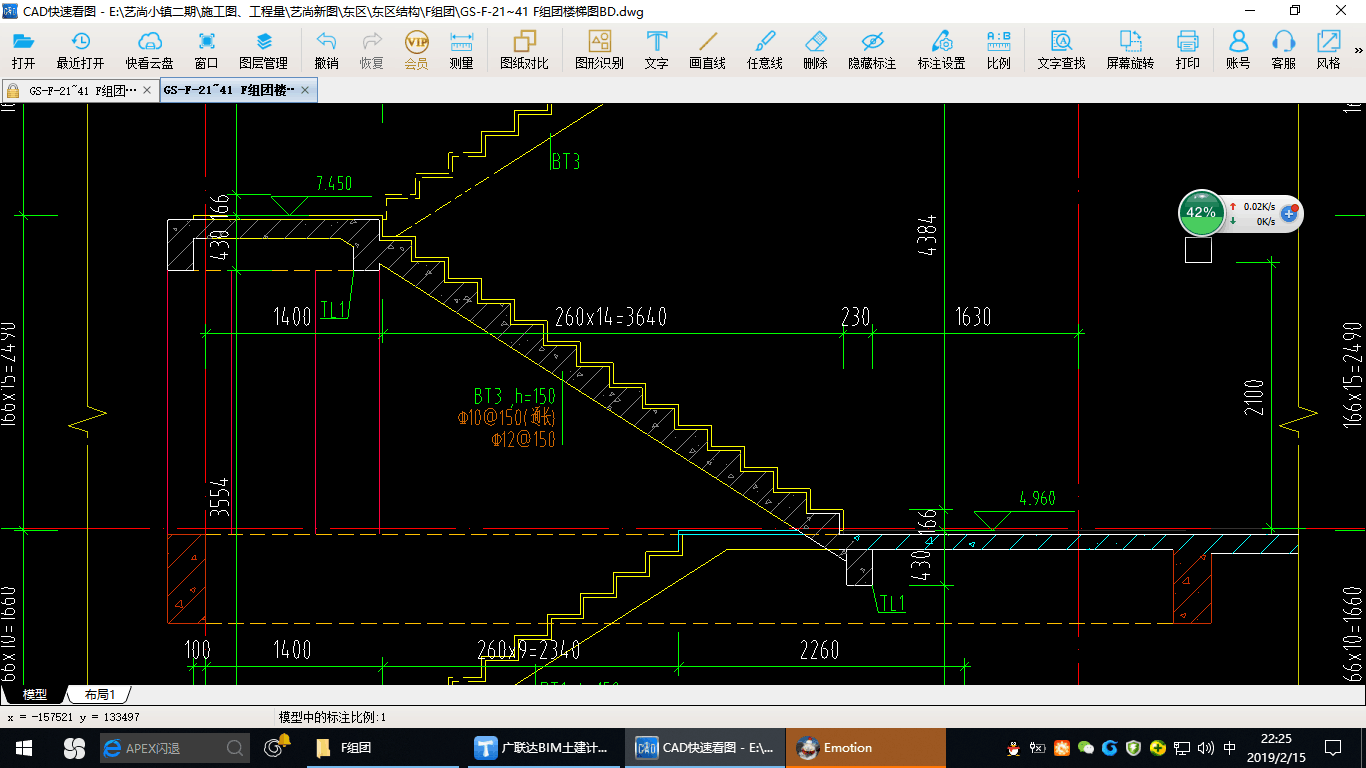The image size is (1366, 768).
Task: Select the 测量 measuring tool
Action: click(461, 50)
